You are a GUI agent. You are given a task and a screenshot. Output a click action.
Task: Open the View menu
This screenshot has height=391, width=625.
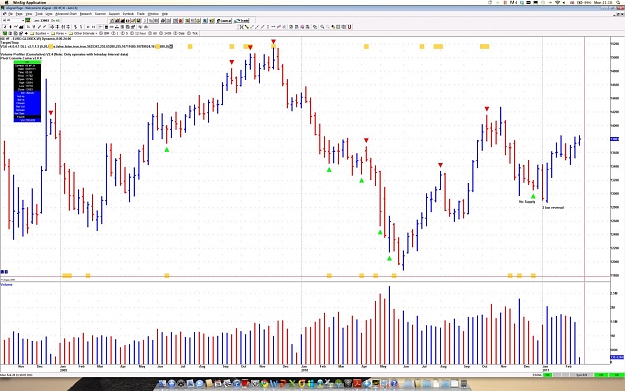[29, 14]
